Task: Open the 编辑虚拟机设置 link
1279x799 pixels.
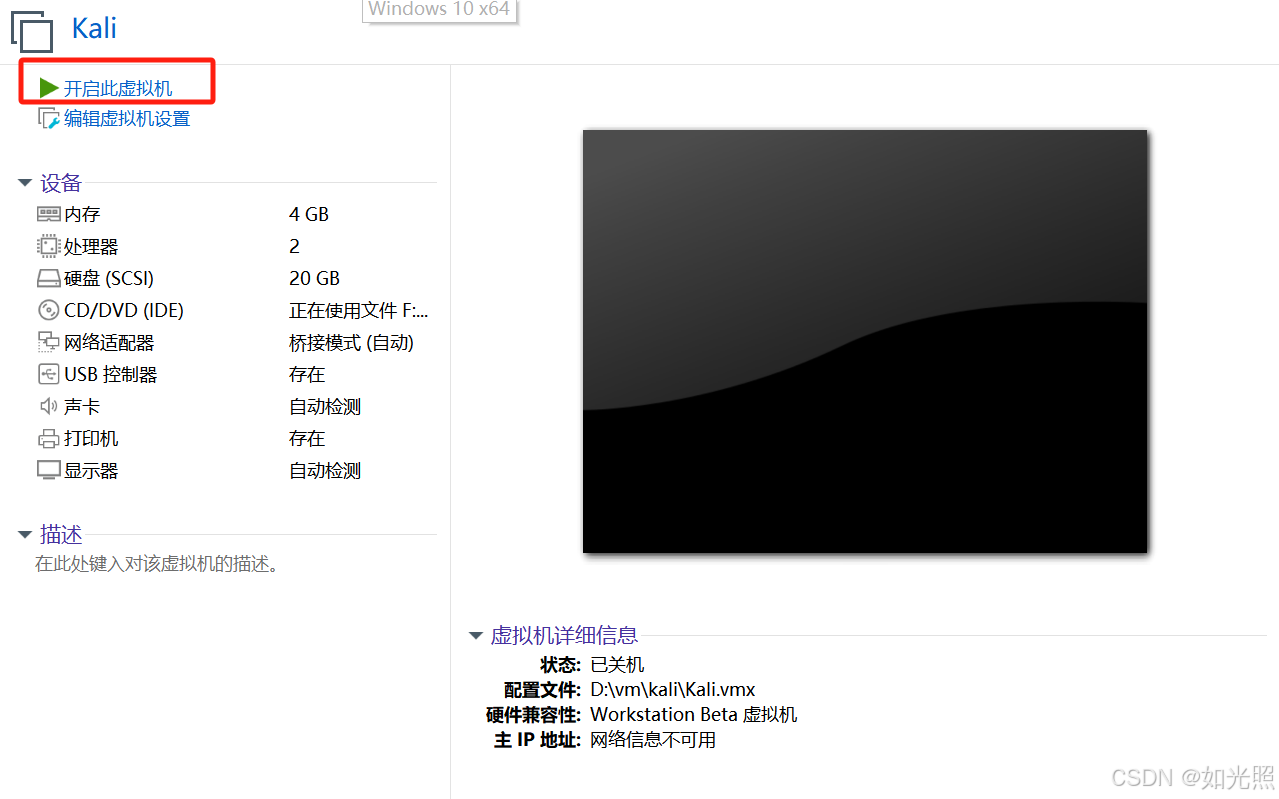Action: pos(127,119)
